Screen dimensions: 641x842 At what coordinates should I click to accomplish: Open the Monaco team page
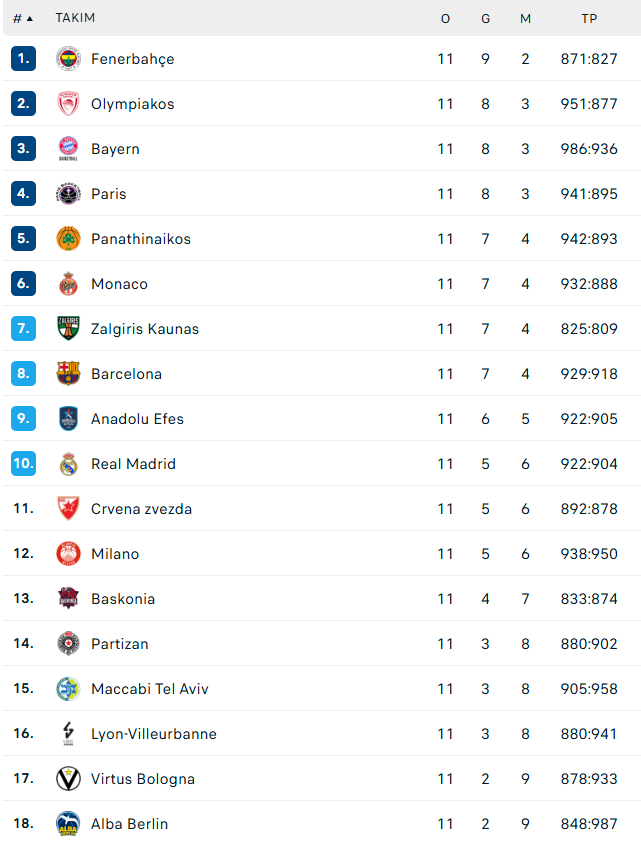(119, 284)
